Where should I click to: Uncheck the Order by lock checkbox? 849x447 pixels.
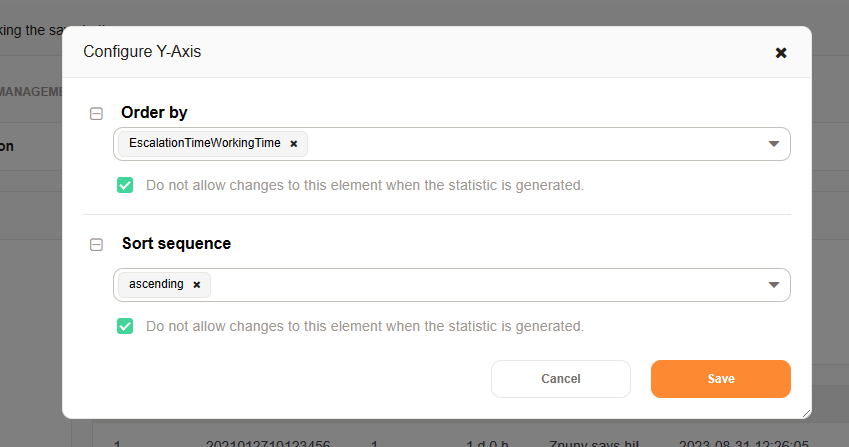125,185
